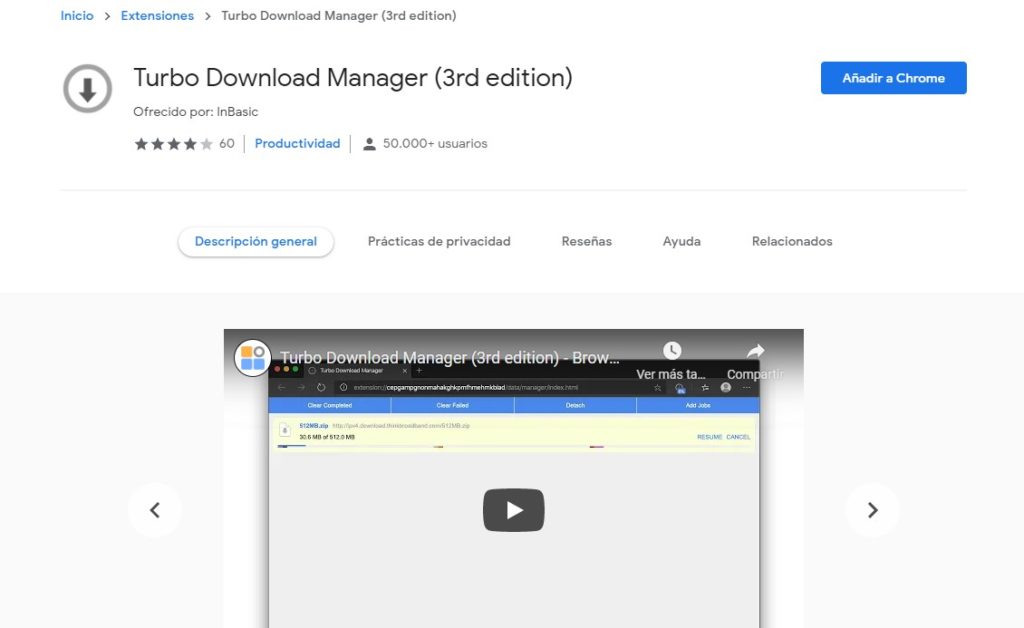
Task: Click the 60 ratings count
Action: click(227, 144)
